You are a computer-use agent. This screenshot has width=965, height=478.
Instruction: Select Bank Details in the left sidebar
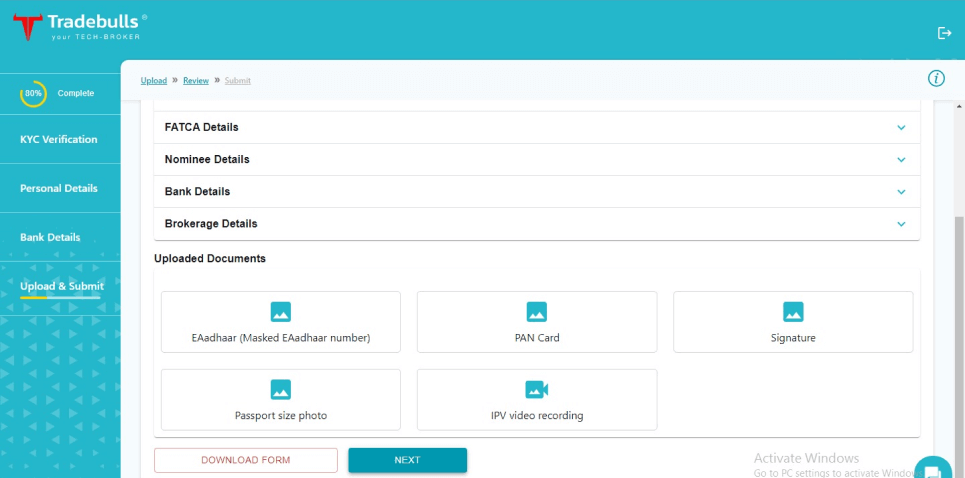50,238
